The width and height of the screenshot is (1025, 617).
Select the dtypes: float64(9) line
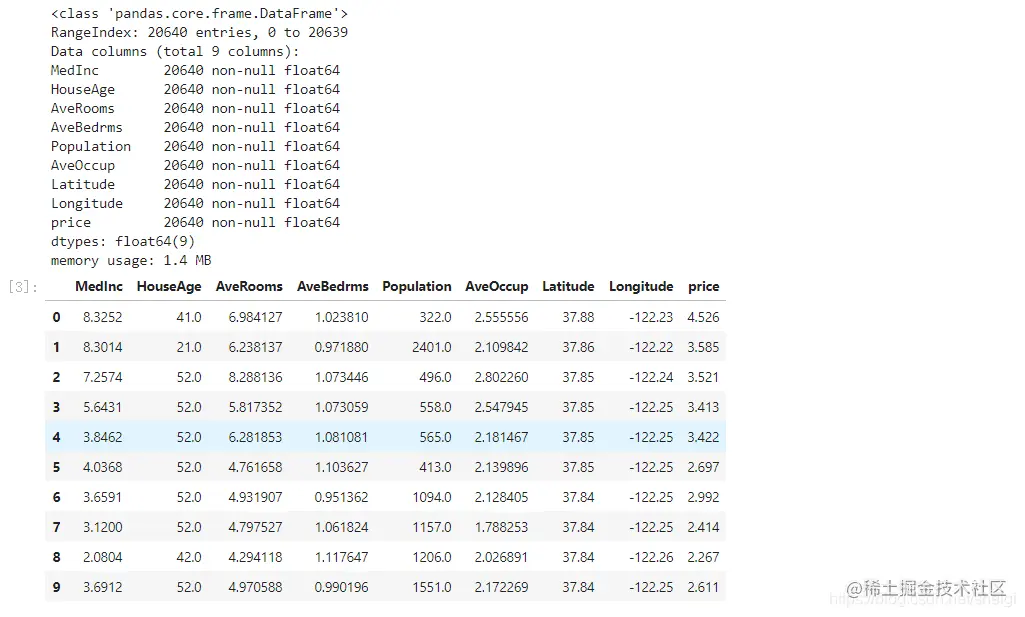pos(123,241)
